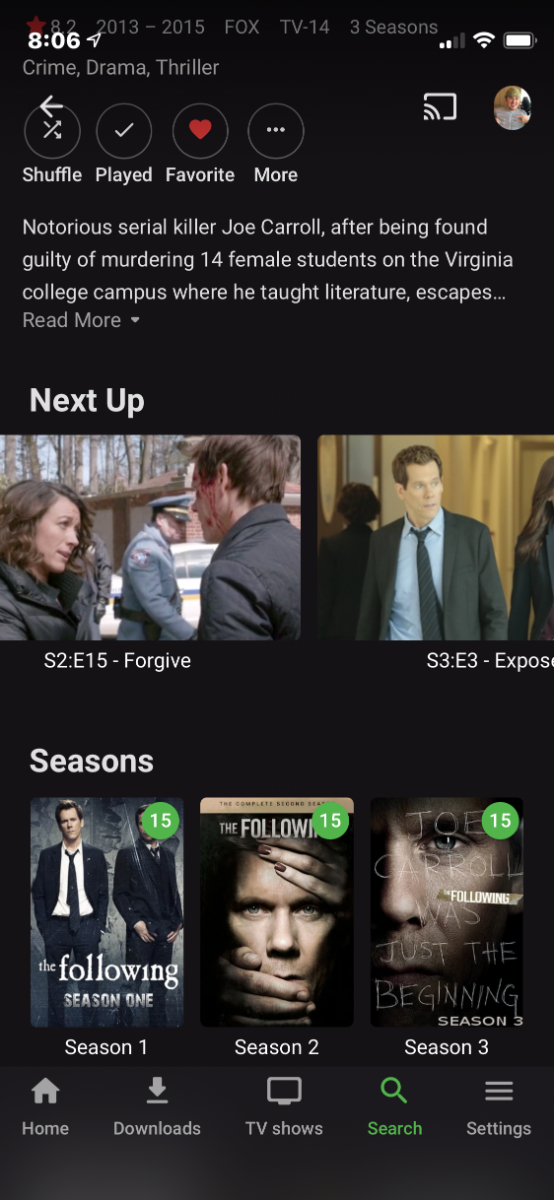554x1200 pixels.
Task: Open the Season 3 poster
Action: [447, 912]
